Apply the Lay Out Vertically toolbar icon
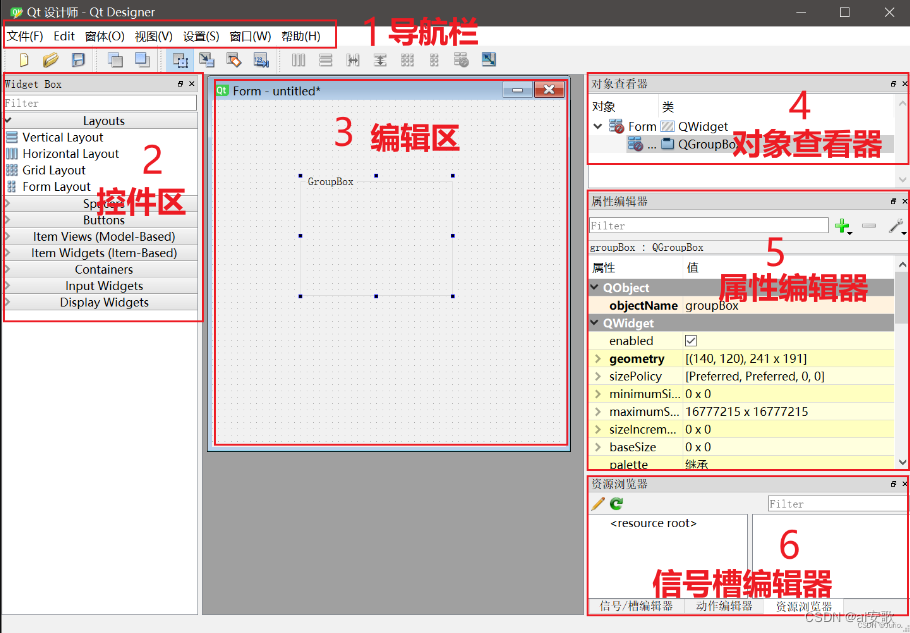The height and width of the screenshot is (633, 910). pos(326,60)
